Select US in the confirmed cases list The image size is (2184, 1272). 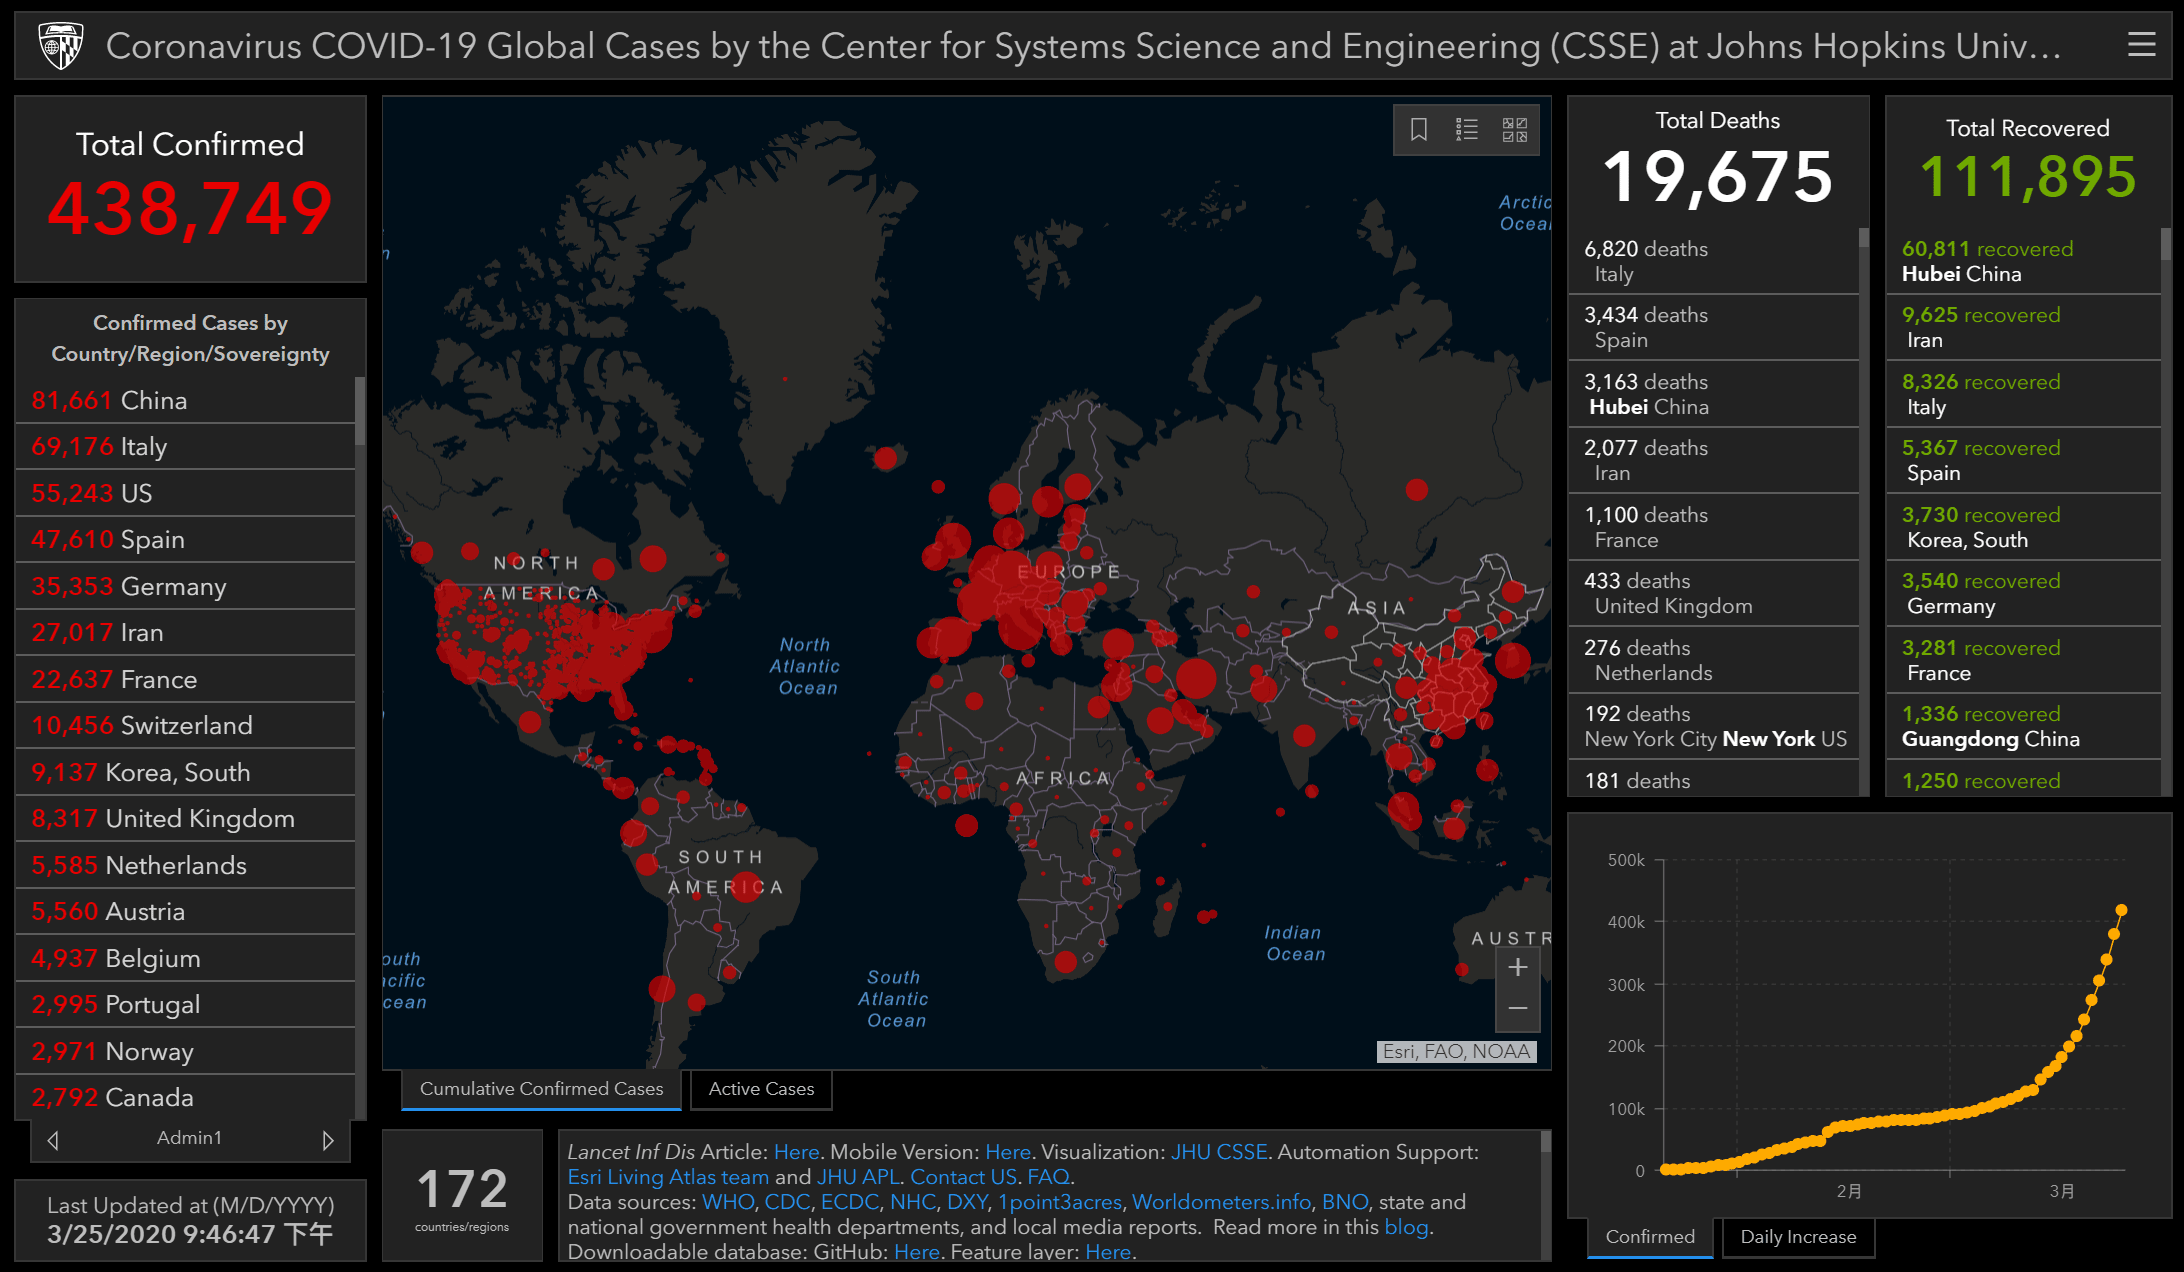coord(186,493)
